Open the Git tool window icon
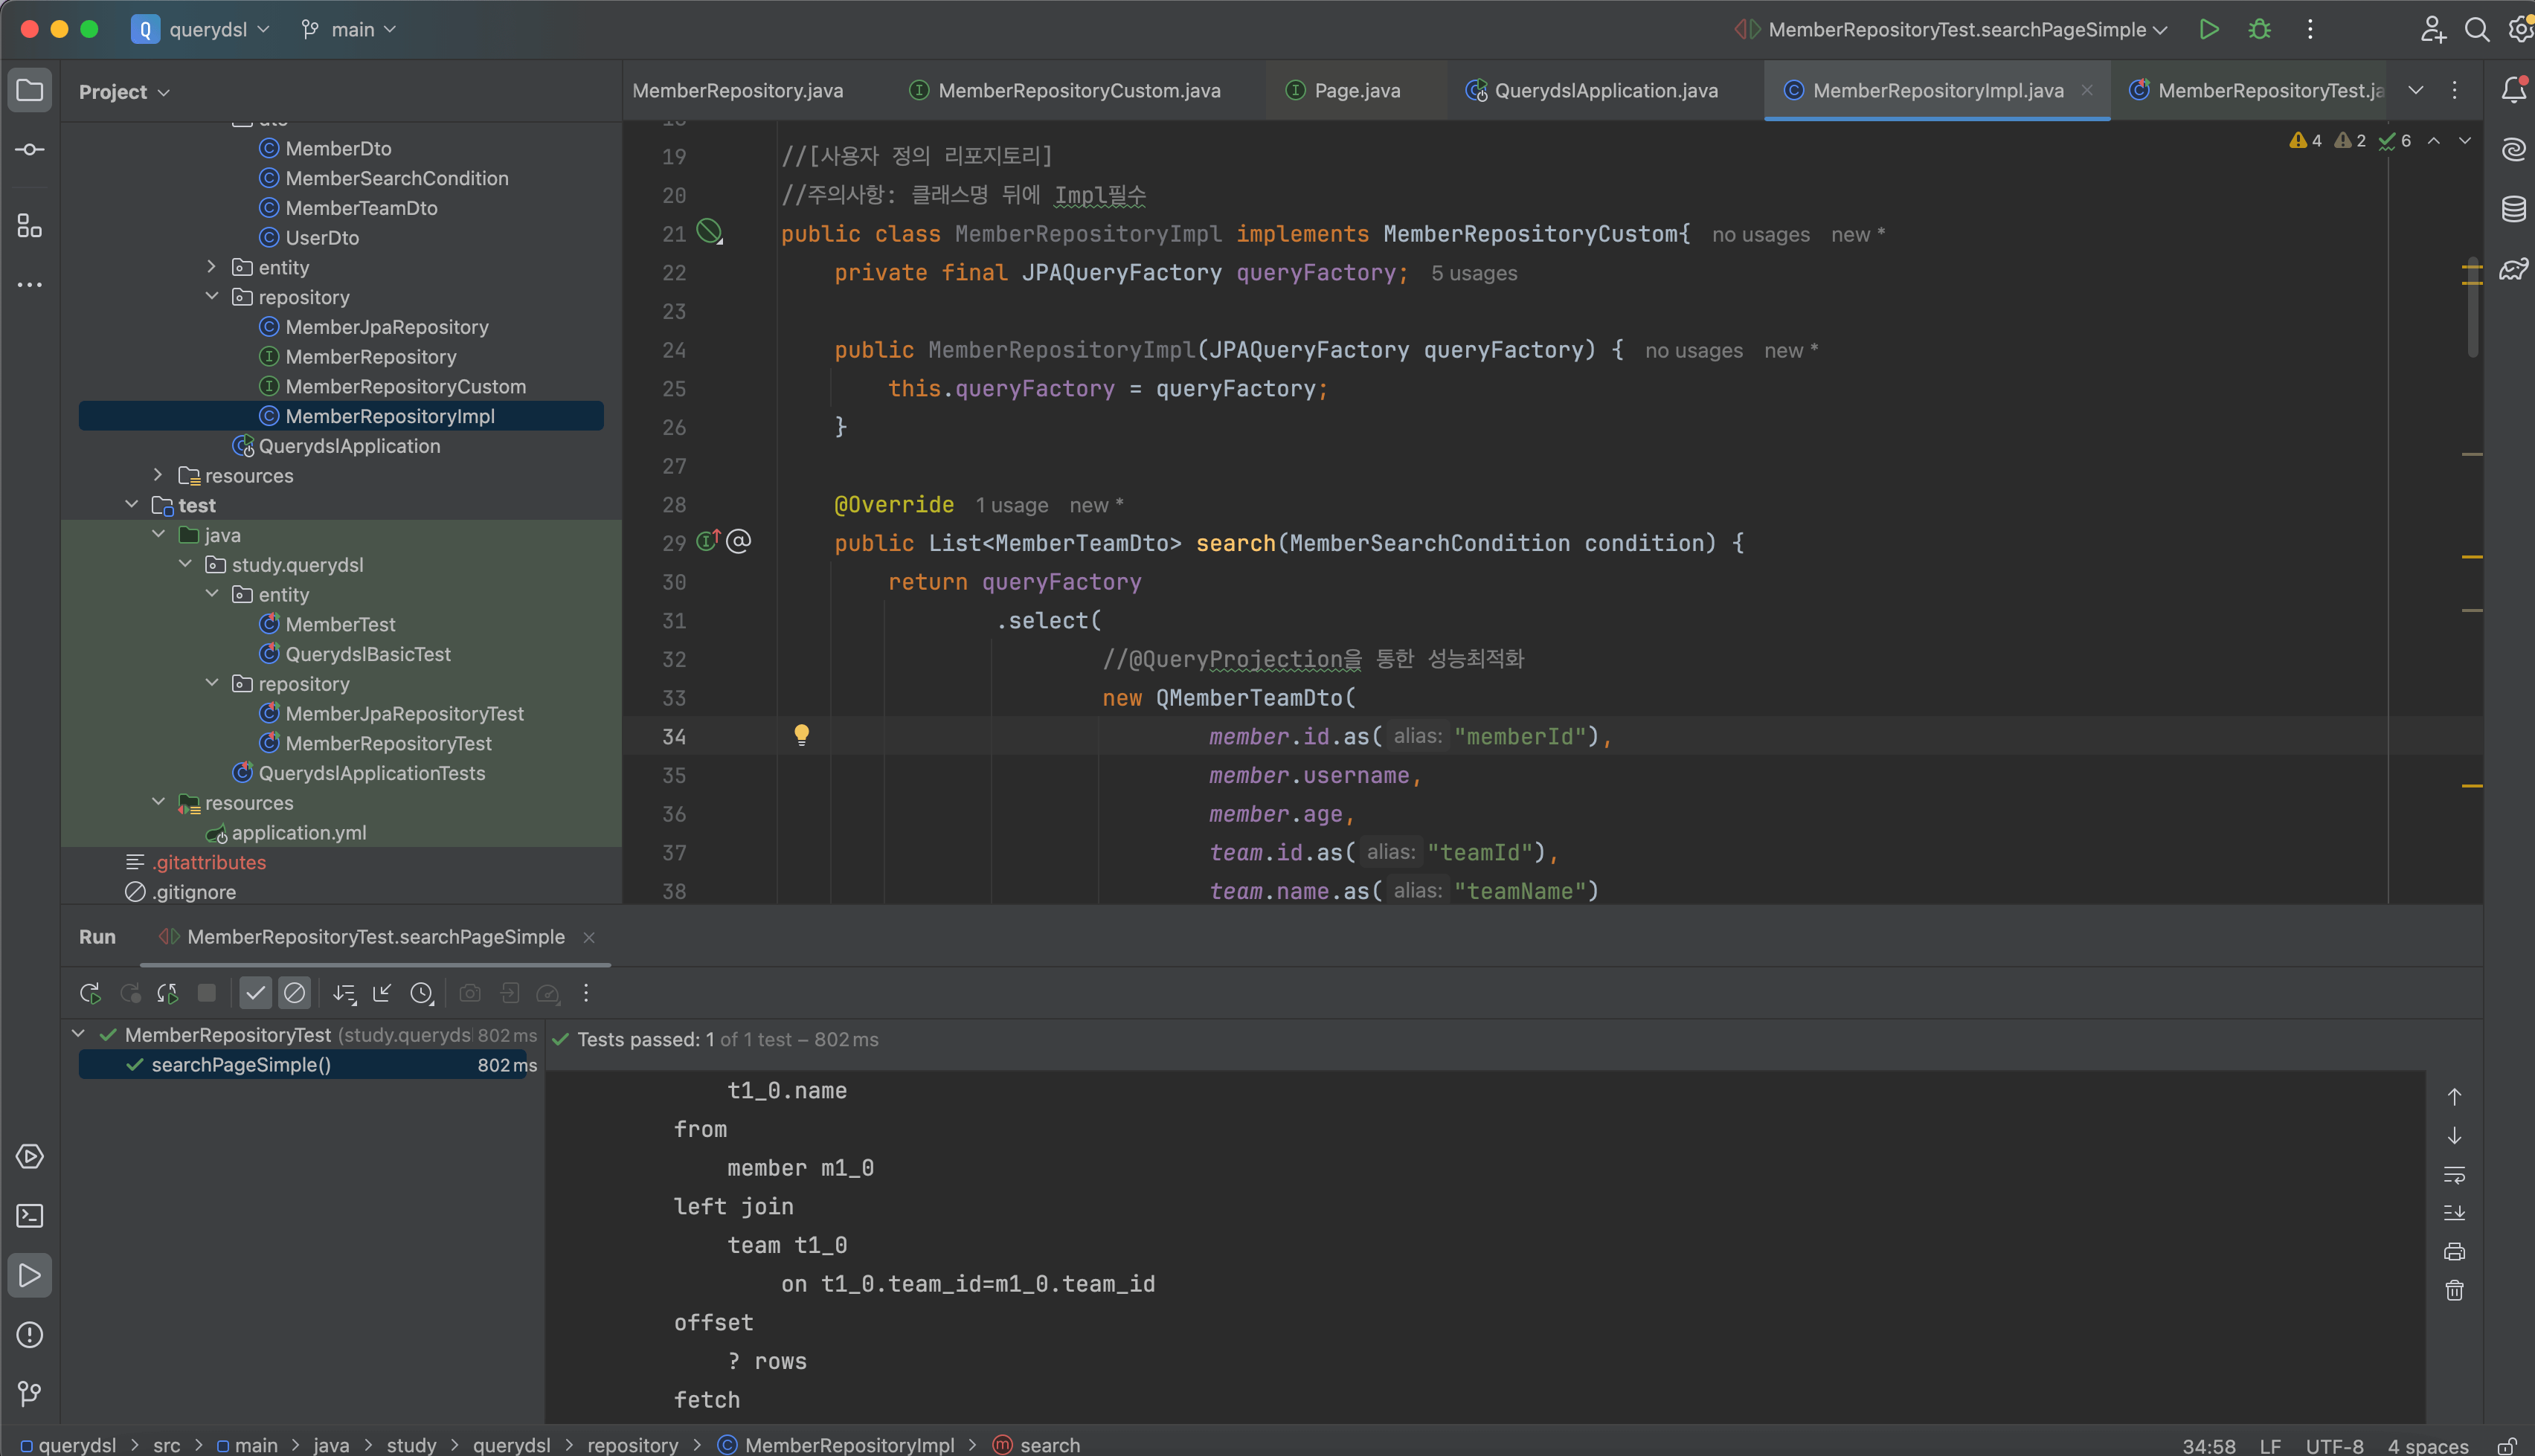This screenshot has height=1456, width=2535. (x=30, y=1394)
